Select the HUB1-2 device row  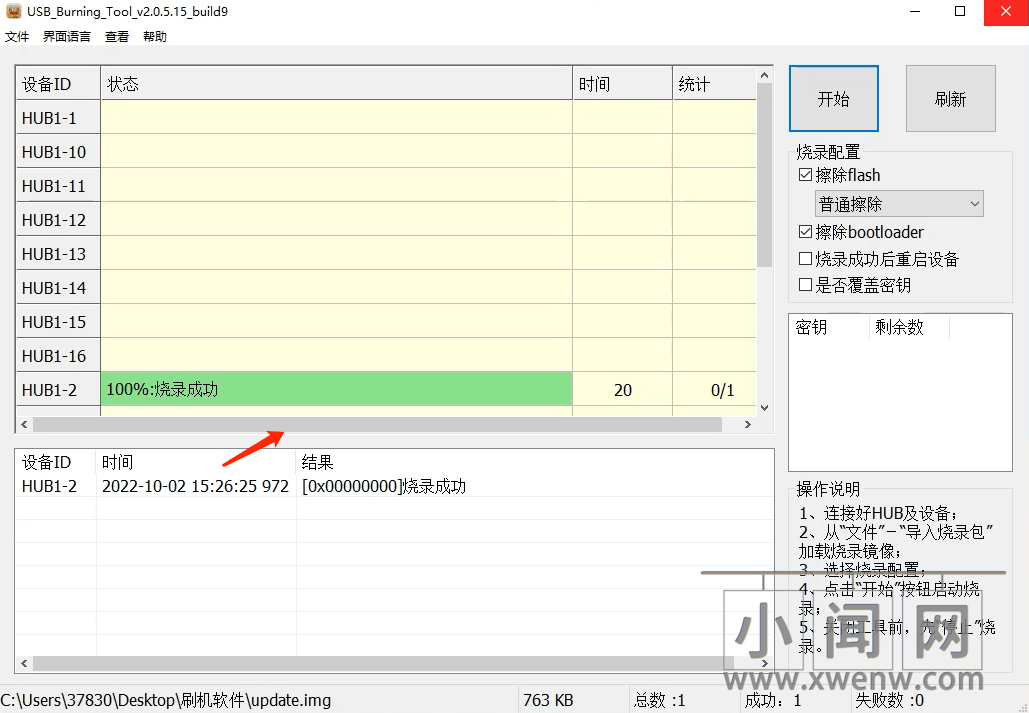tap(50, 390)
